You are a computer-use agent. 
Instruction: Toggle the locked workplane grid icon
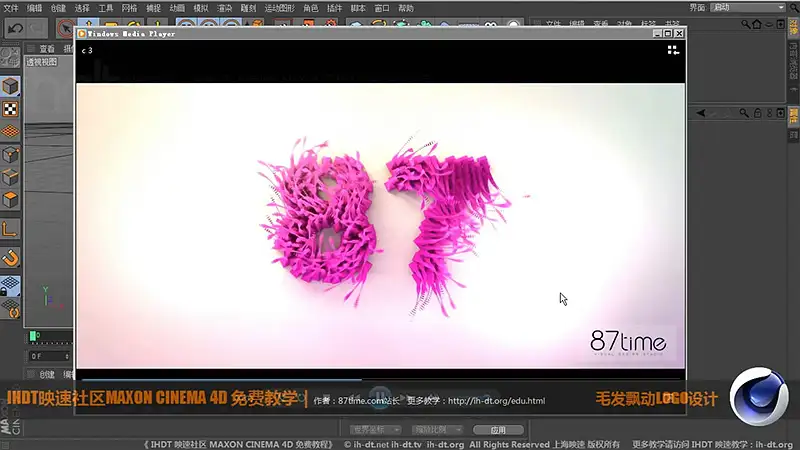[10, 286]
